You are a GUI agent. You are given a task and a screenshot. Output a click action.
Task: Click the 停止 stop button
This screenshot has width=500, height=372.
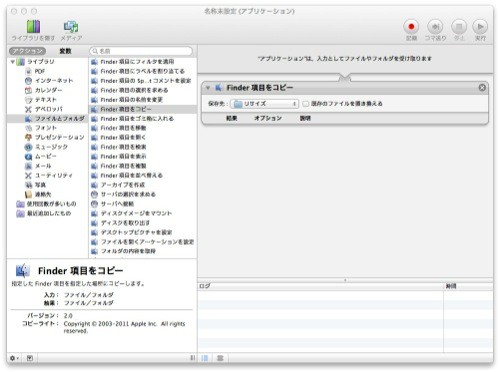(459, 27)
